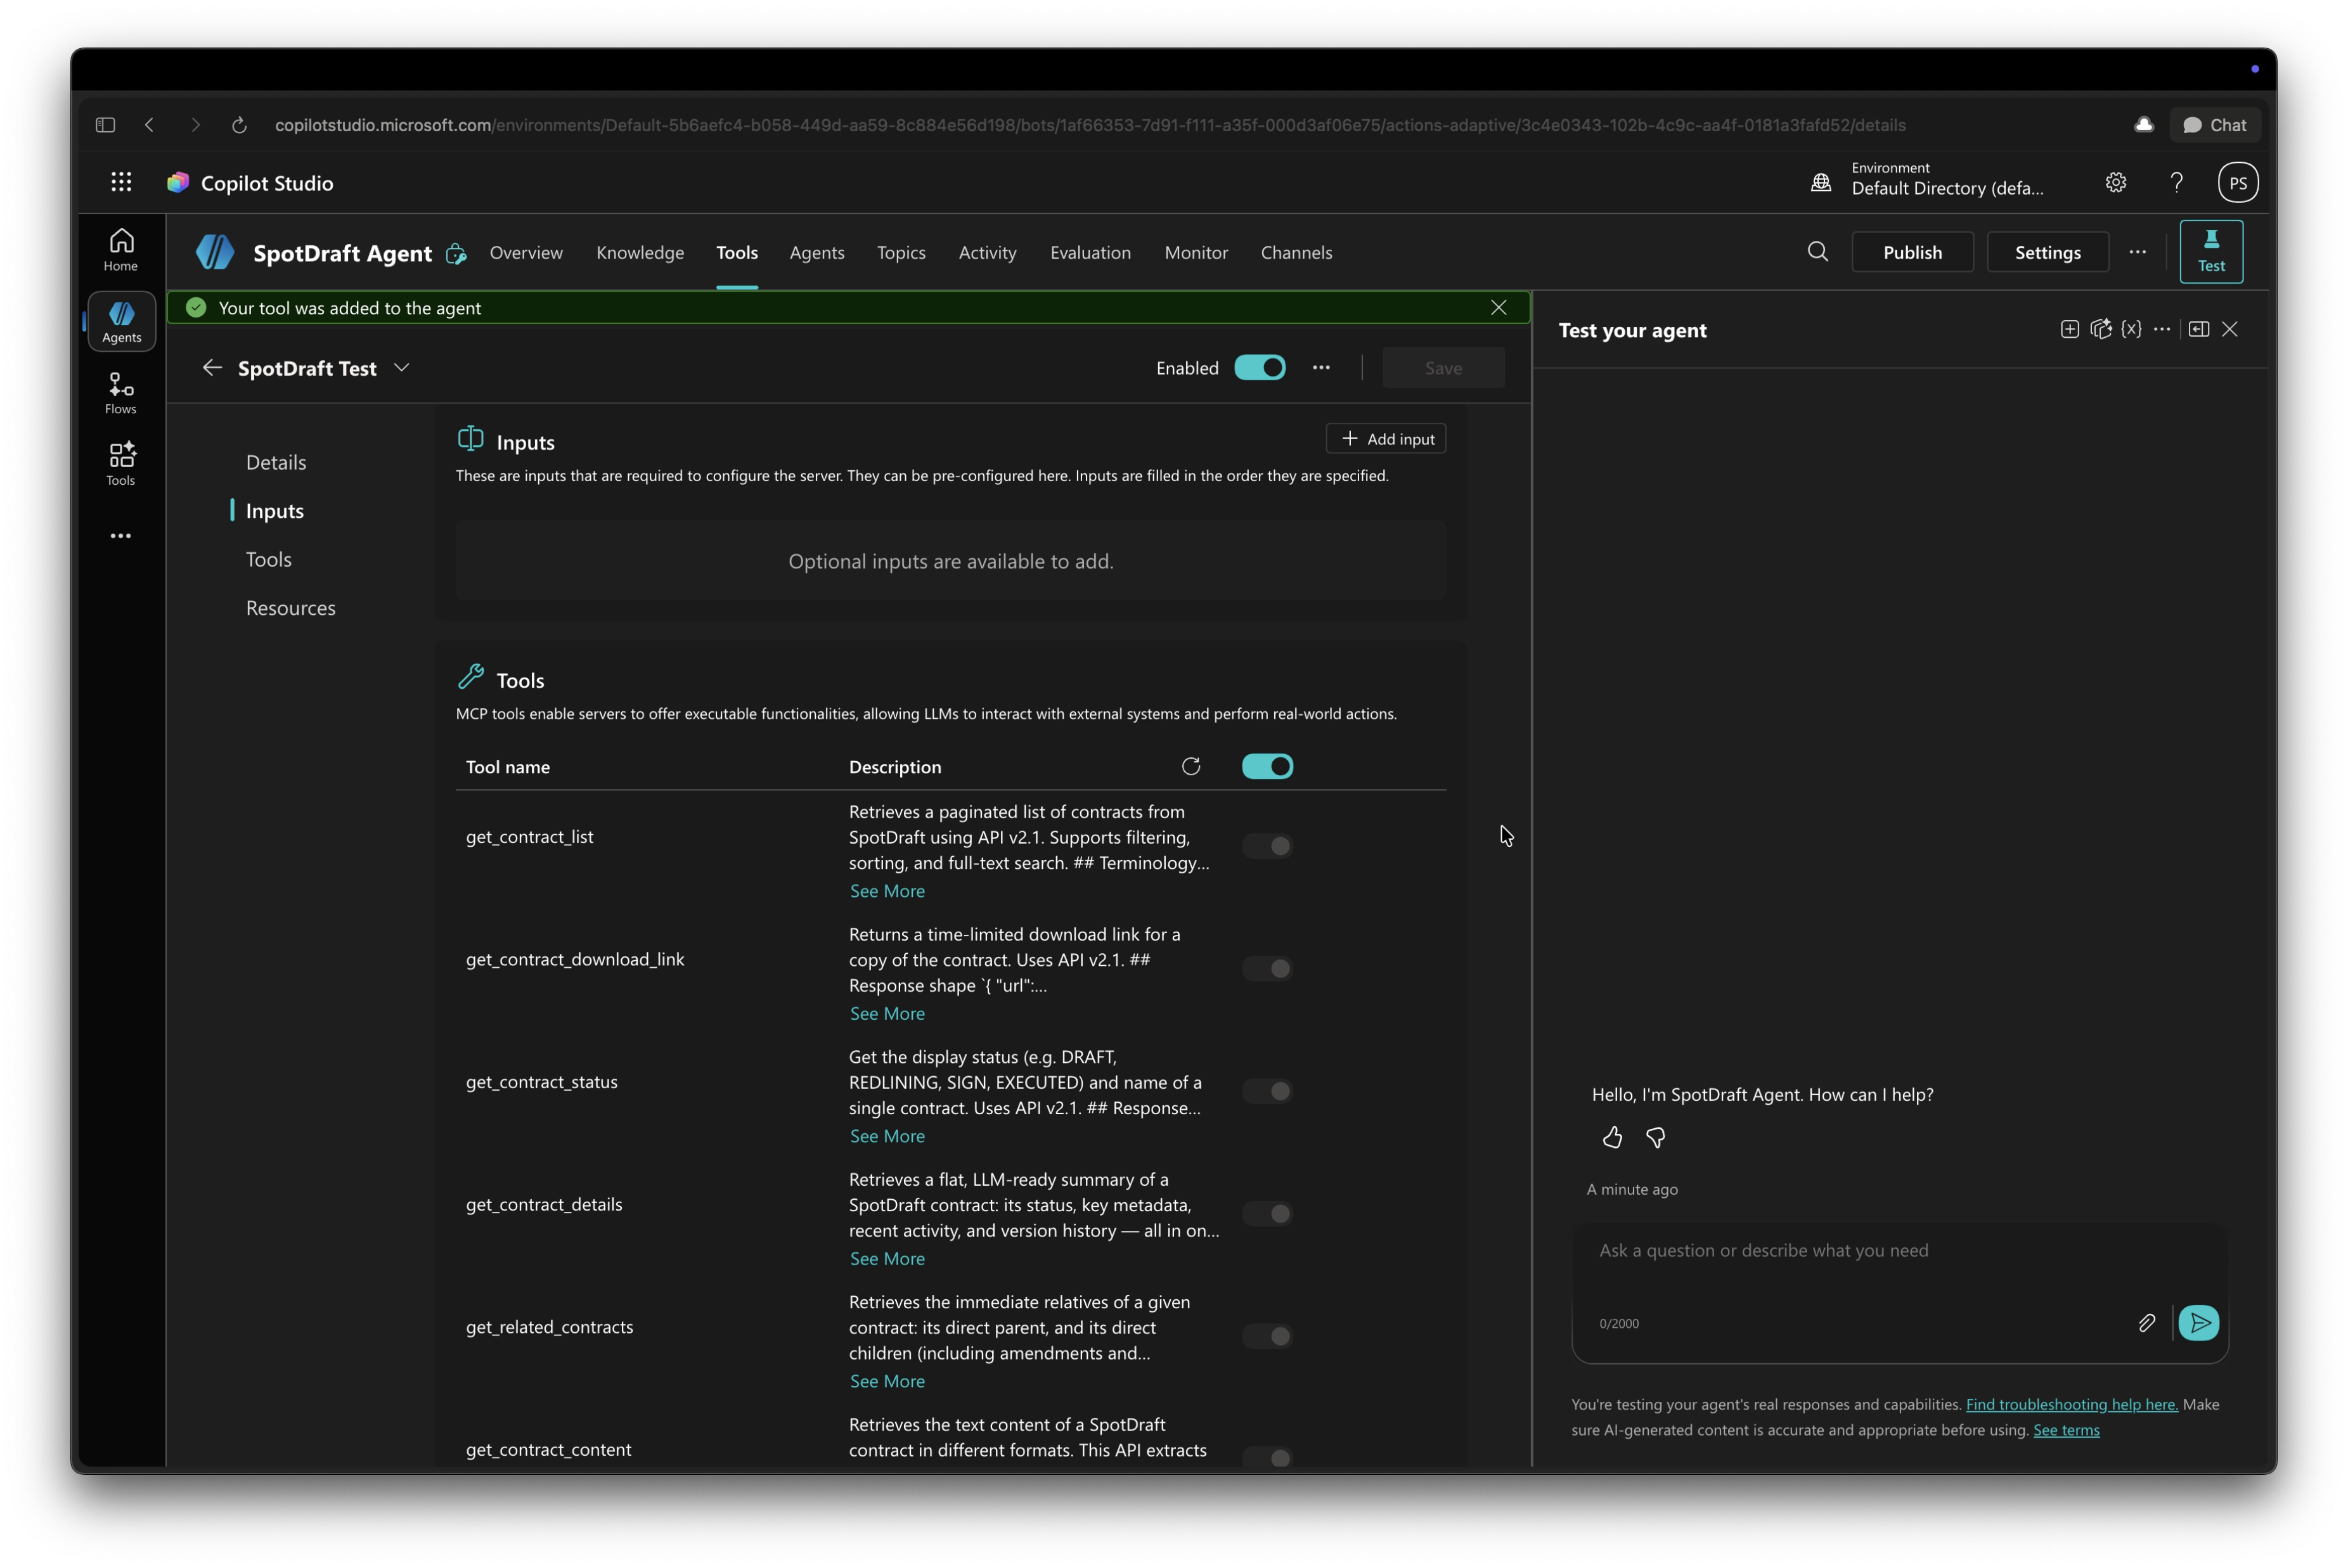Screen dimensions: 2348x1568
Task: Enable the get_contract_status tool
Action: click(1267, 1092)
